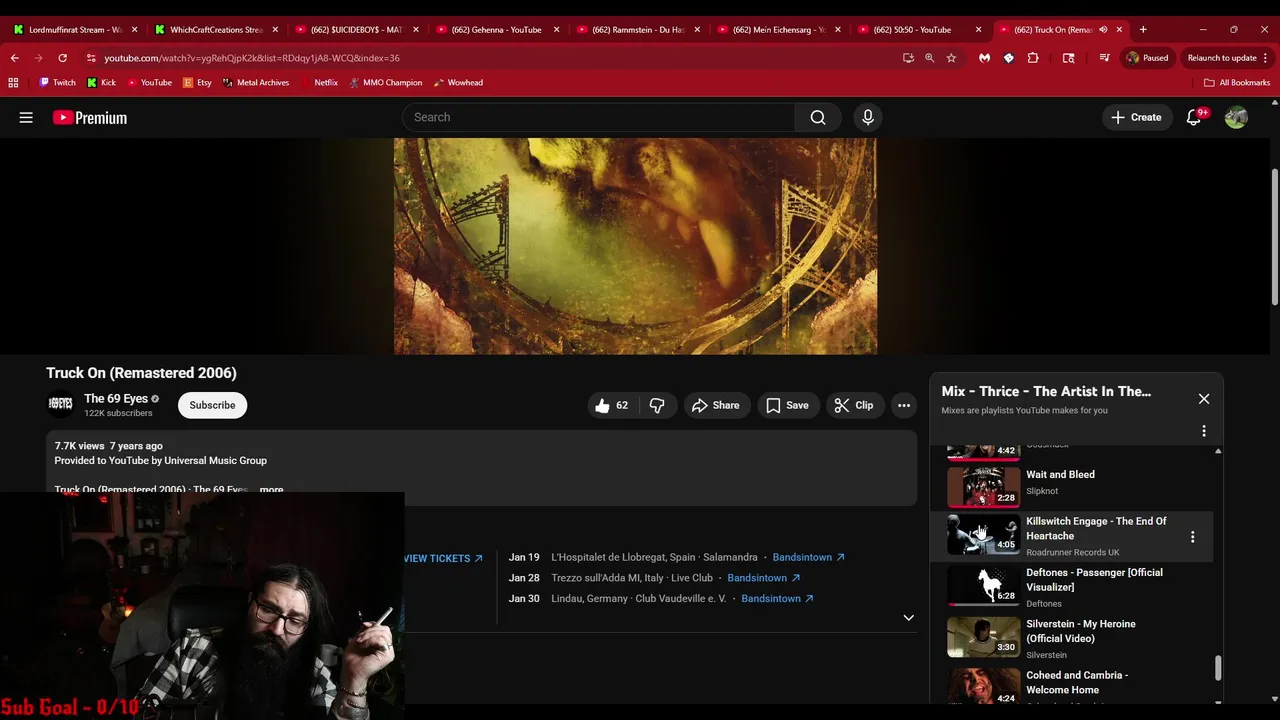Switch to 50:50 - YouTube tab
The width and height of the screenshot is (1280, 720).
(x=918, y=29)
